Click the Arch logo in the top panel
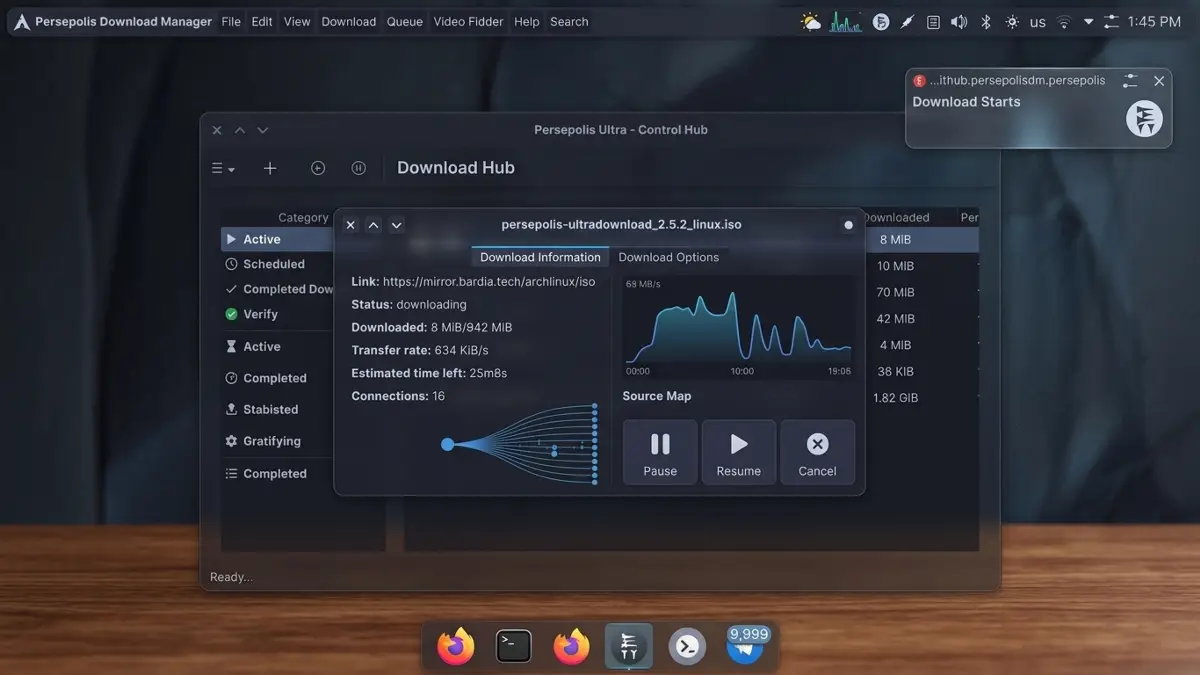1200x675 pixels. [21, 21]
